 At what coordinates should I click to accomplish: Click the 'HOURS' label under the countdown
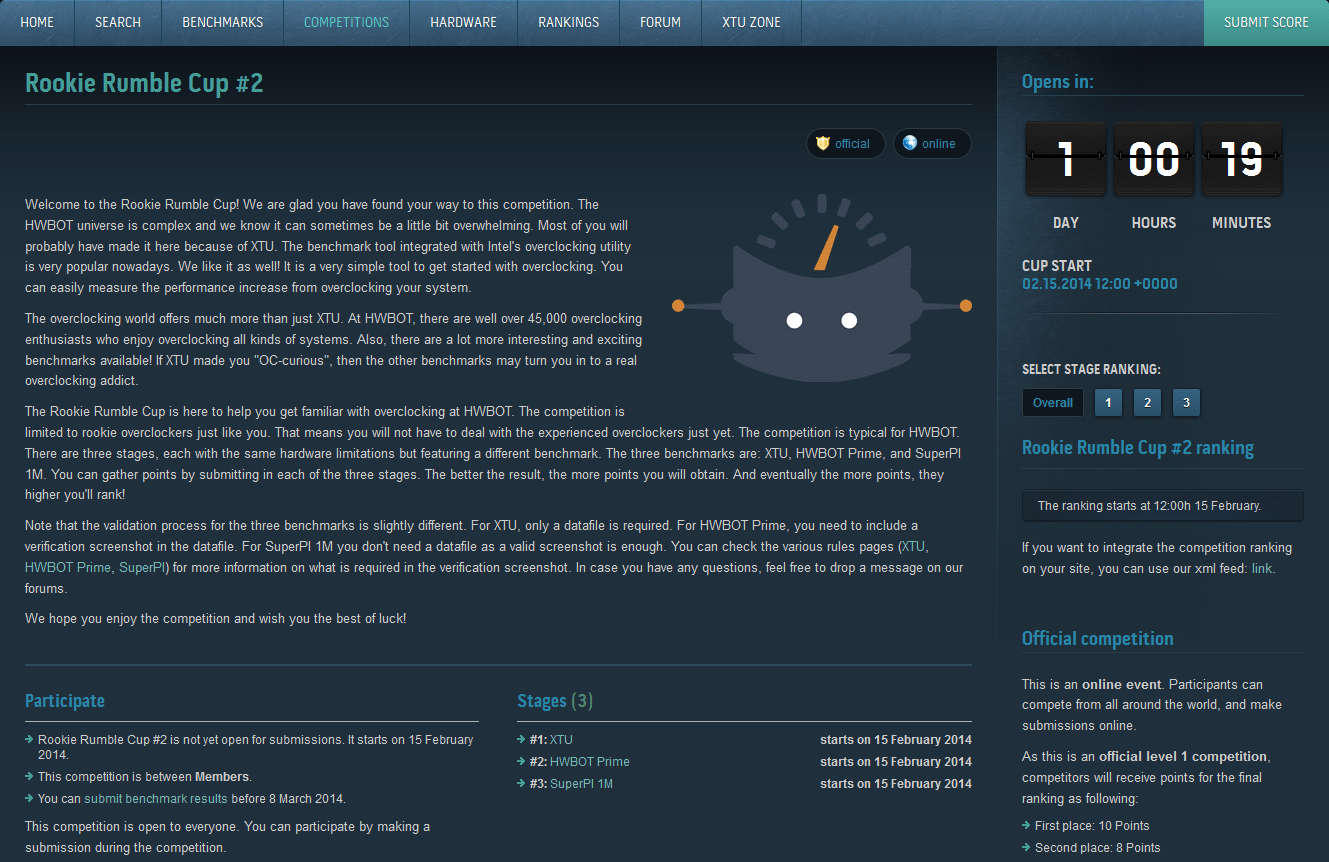tap(1154, 223)
